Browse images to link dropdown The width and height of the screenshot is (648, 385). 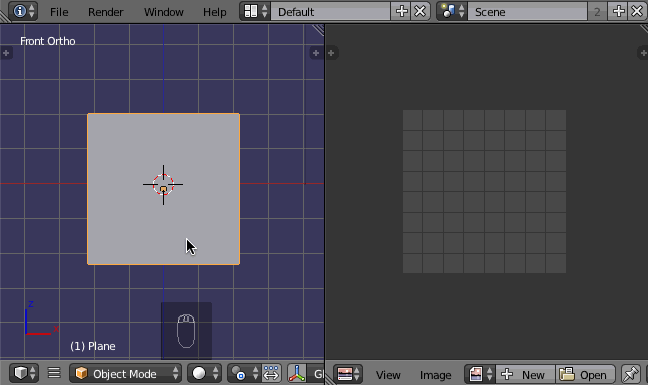click(480, 374)
